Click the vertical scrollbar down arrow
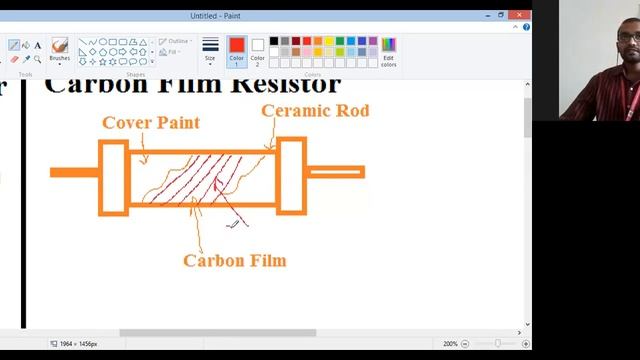Screen dimensions: 640x360 (527, 324)
